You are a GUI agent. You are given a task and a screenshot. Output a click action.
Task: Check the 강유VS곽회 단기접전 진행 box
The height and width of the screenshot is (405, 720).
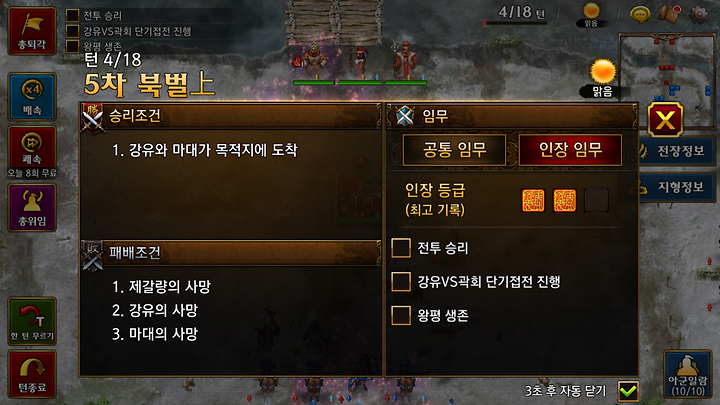click(401, 281)
